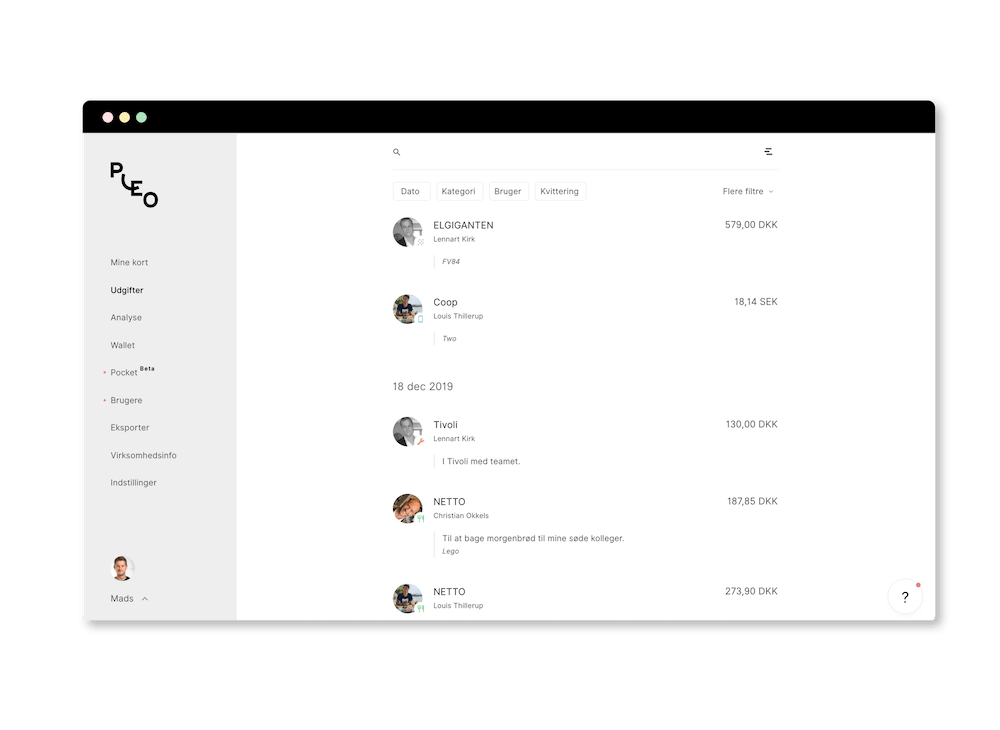Open the Dato filter
The image size is (1000, 730).
[411, 191]
